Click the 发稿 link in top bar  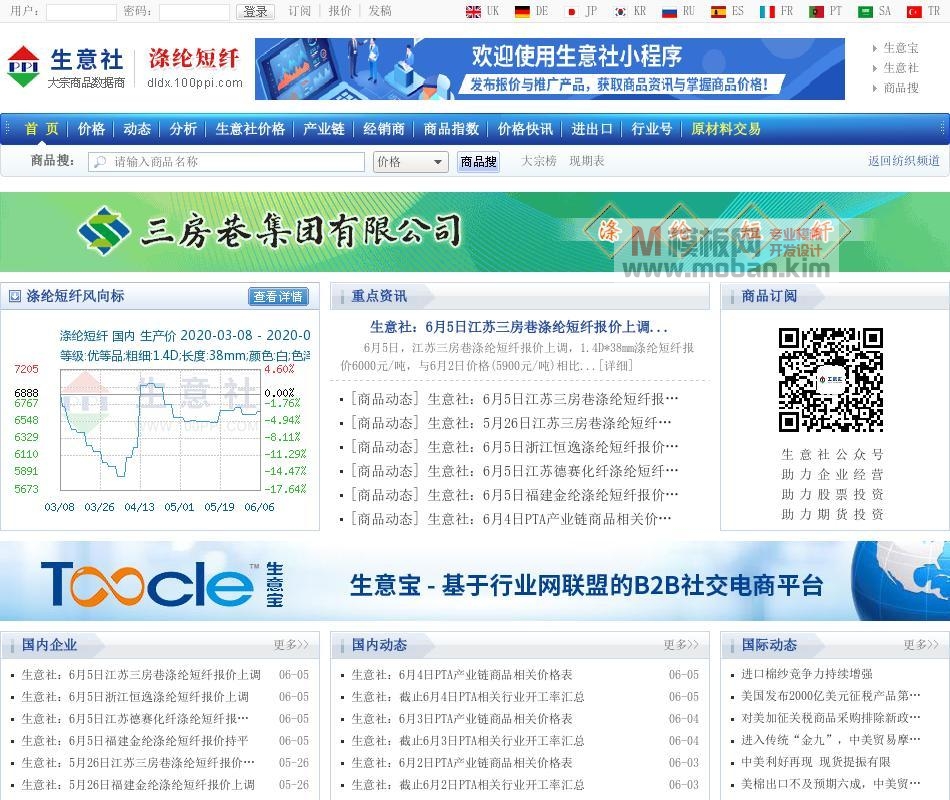[x=380, y=12]
